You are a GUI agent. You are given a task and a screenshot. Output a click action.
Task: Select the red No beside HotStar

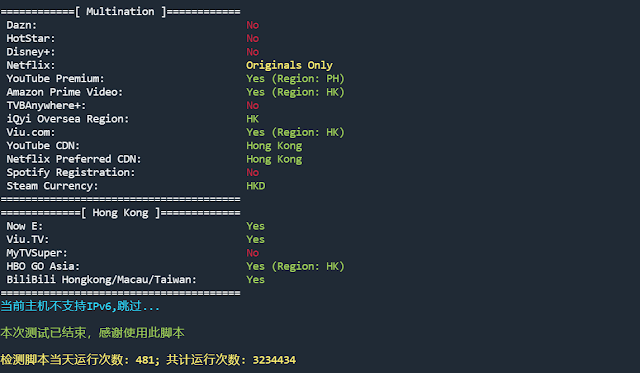pos(253,38)
